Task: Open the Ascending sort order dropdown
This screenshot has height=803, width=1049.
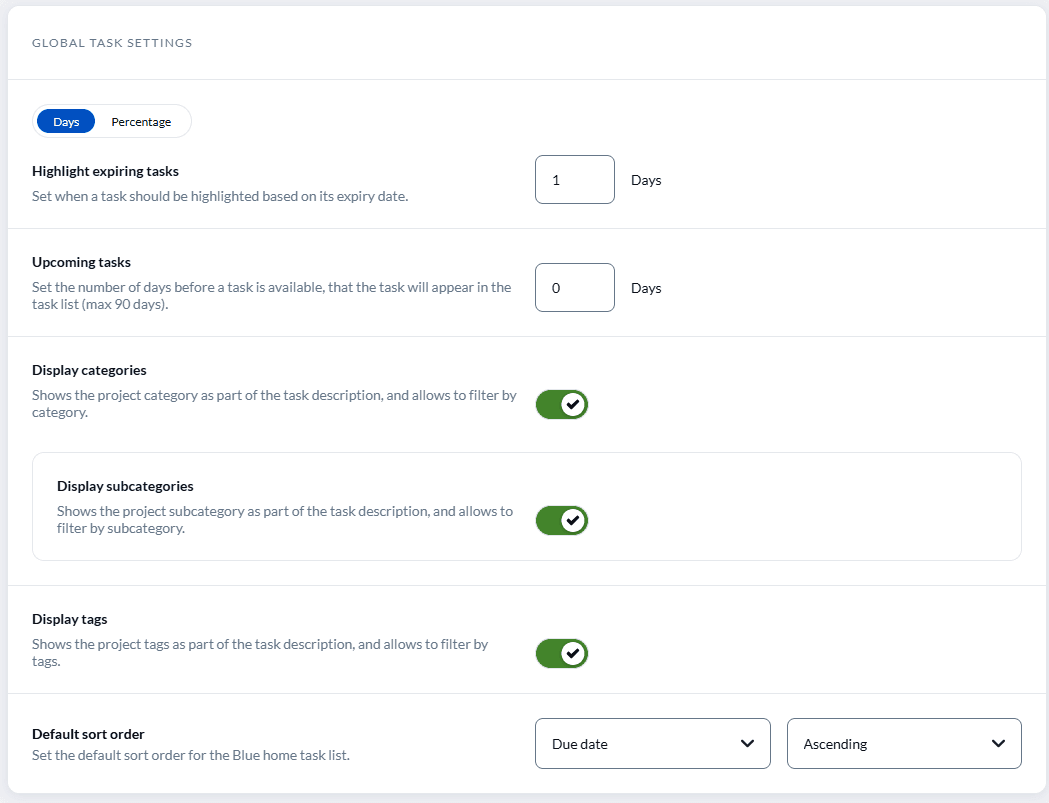Action: (x=904, y=743)
